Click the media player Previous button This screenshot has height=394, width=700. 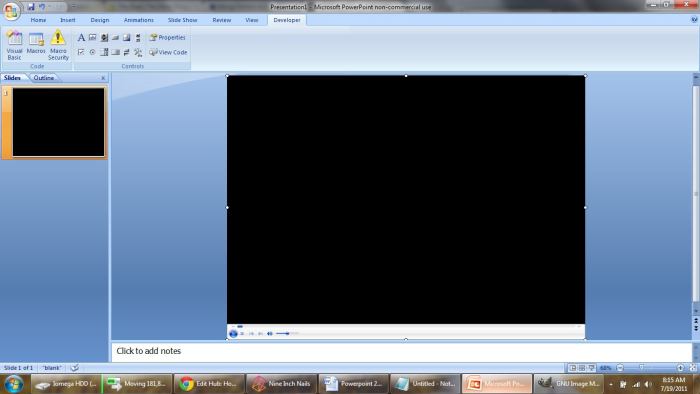251,333
